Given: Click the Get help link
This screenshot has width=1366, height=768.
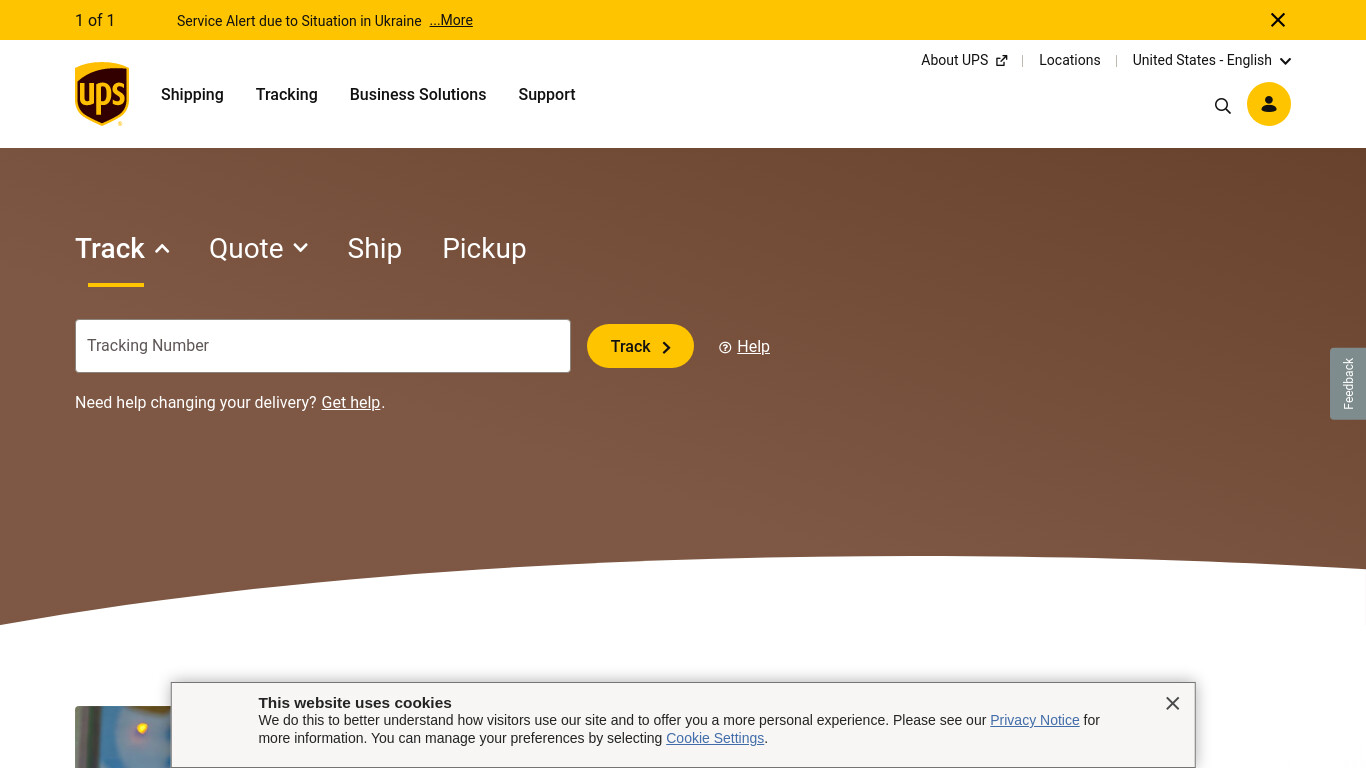Looking at the screenshot, I should coord(351,402).
